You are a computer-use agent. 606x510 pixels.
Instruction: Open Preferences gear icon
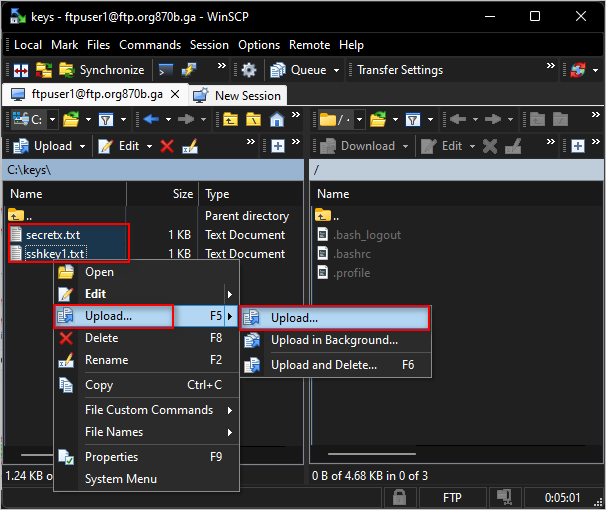tap(249, 70)
